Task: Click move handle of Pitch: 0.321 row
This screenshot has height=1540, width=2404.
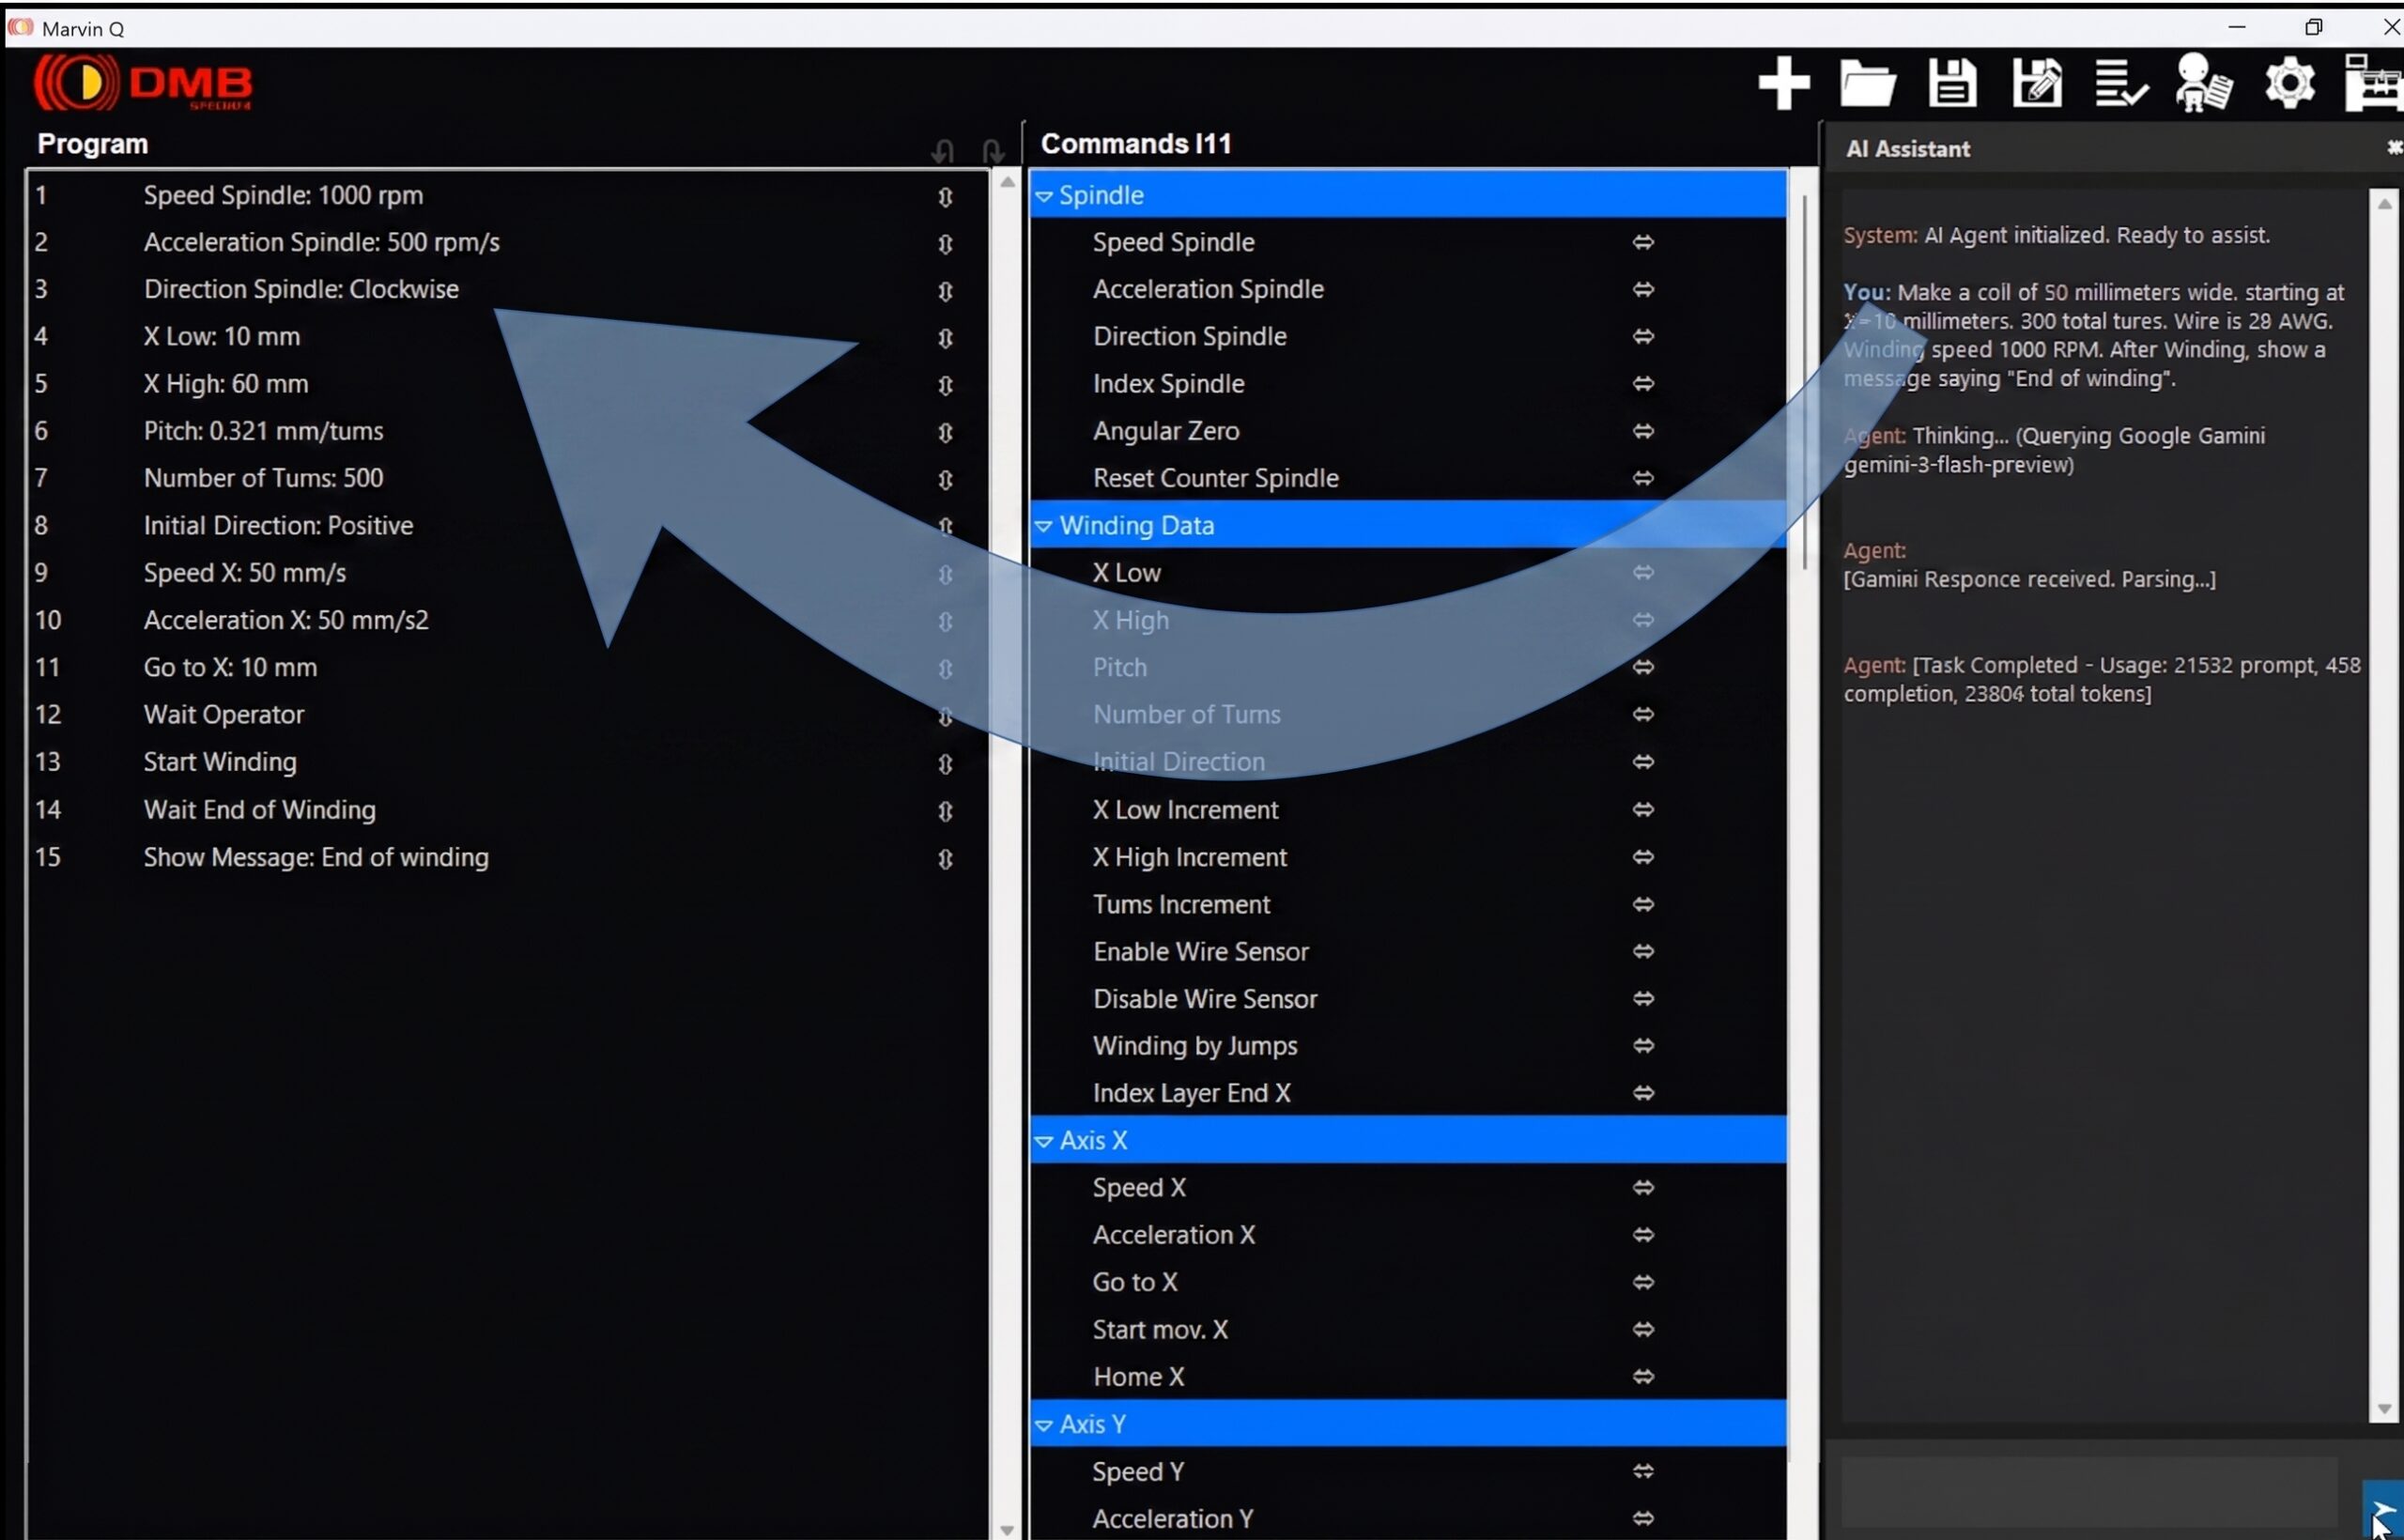Action: point(945,433)
